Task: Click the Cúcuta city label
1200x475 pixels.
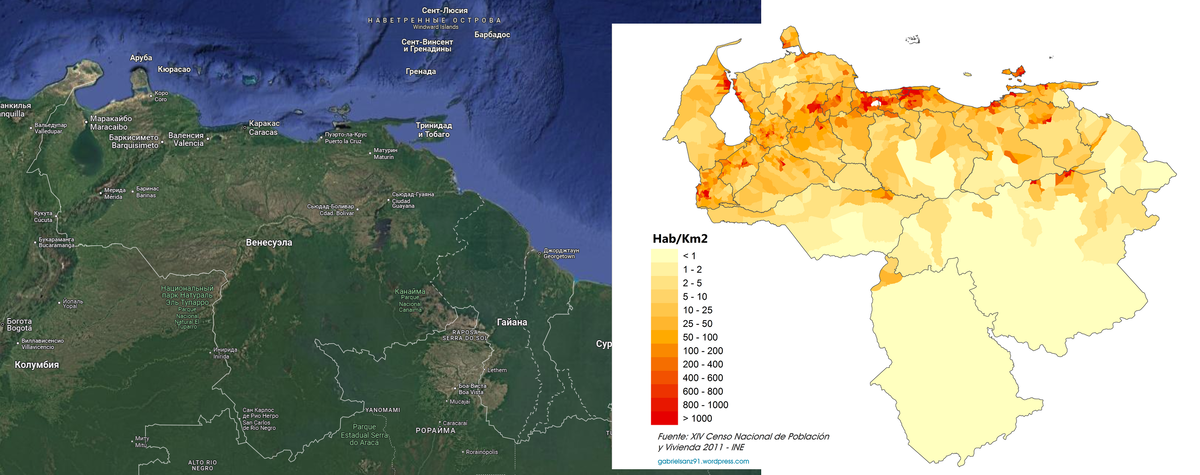Action: click(x=42, y=216)
